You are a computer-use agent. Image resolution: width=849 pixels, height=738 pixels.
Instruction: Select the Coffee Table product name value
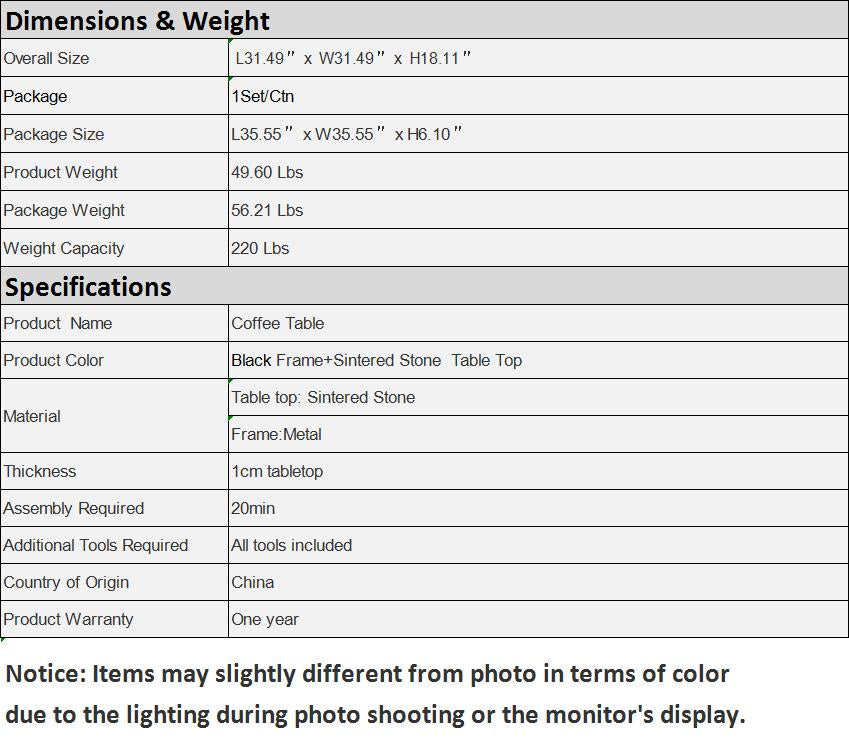(x=278, y=324)
